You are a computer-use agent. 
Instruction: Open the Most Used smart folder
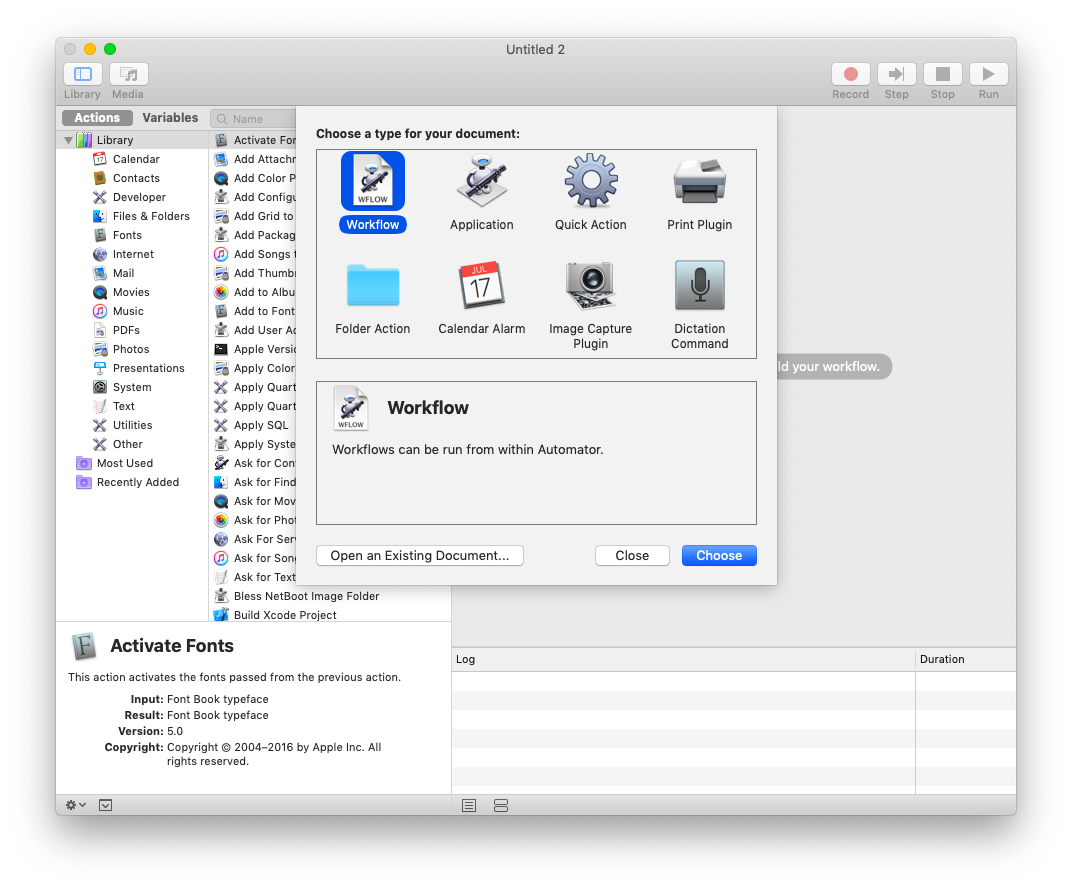pyautogui.click(x=124, y=463)
